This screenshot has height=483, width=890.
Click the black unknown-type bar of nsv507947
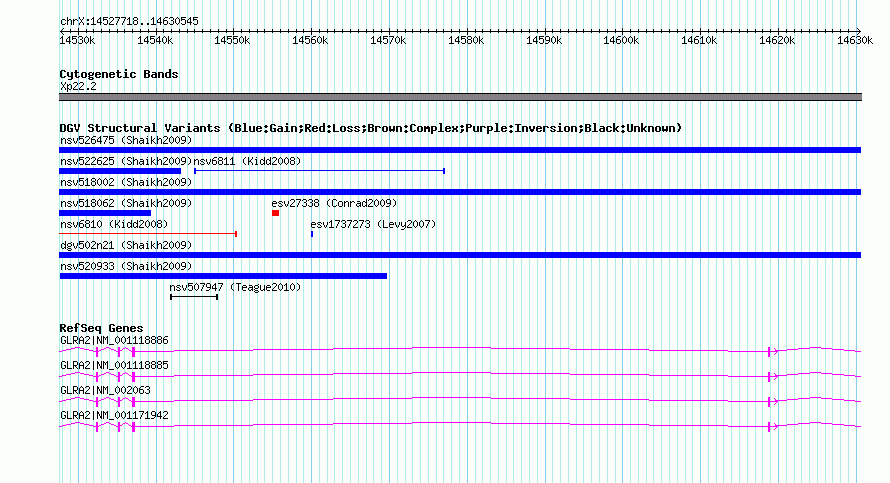tap(194, 297)
